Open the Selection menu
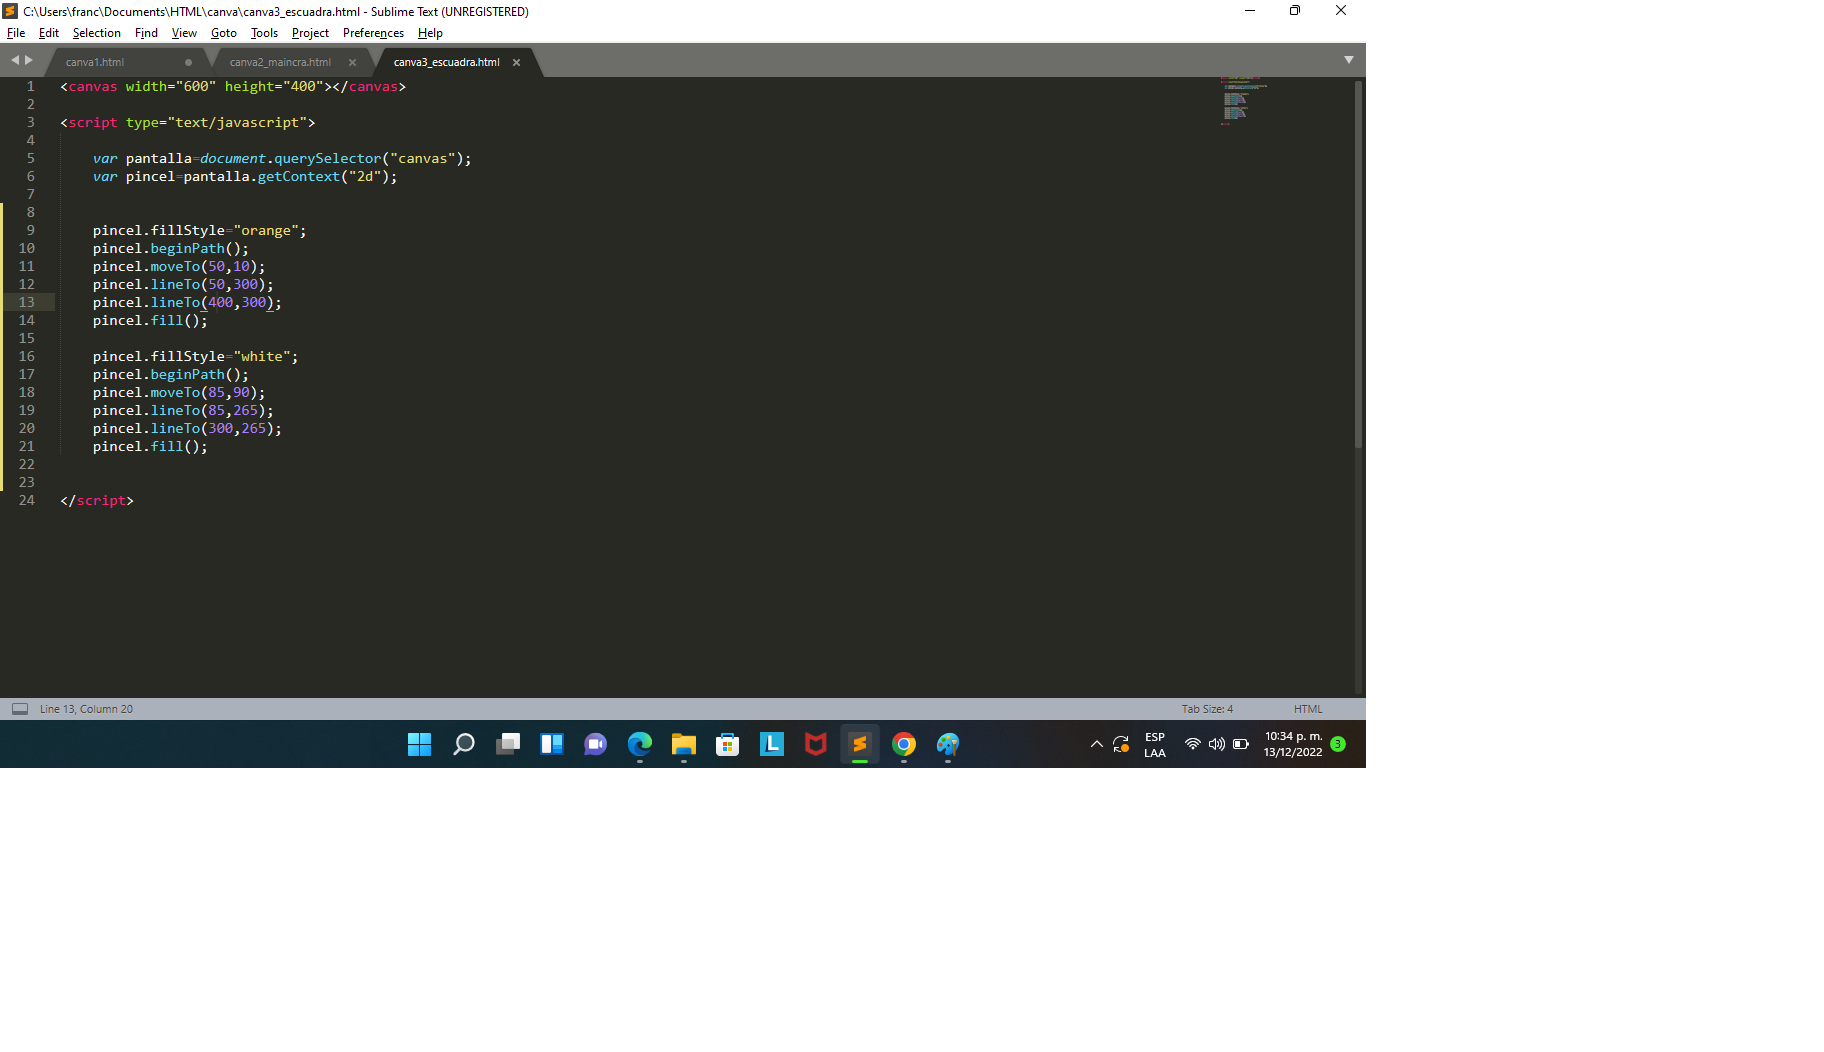 tap(96, 33)
